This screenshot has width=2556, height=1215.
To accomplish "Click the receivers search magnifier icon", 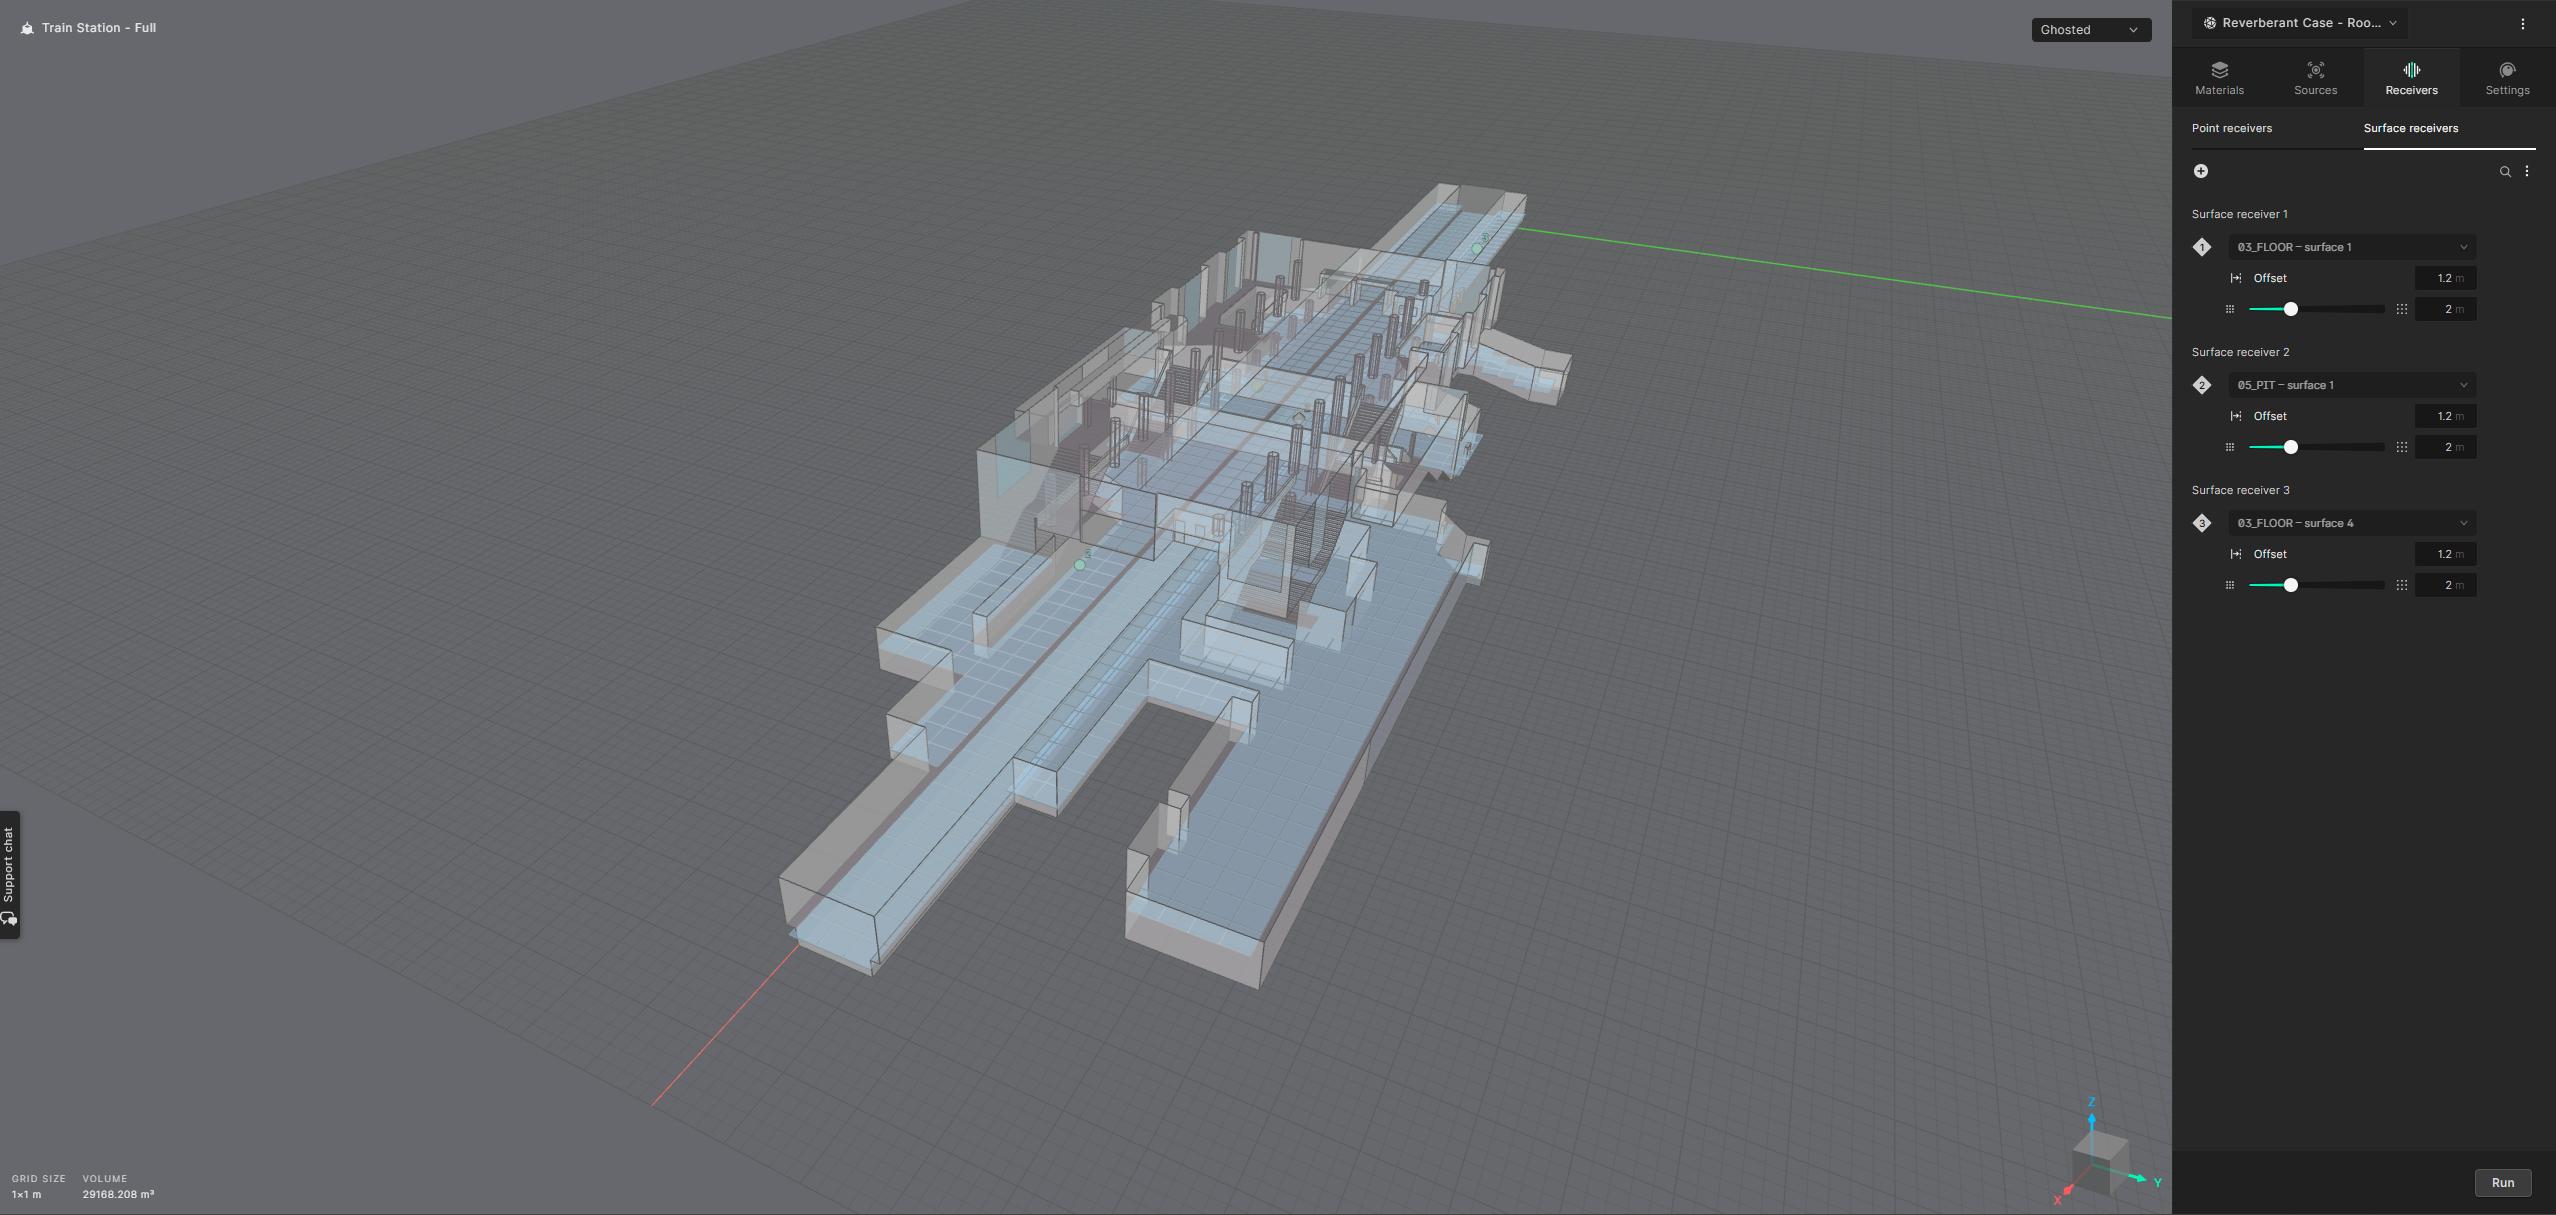I will (x=2505, y=172).
